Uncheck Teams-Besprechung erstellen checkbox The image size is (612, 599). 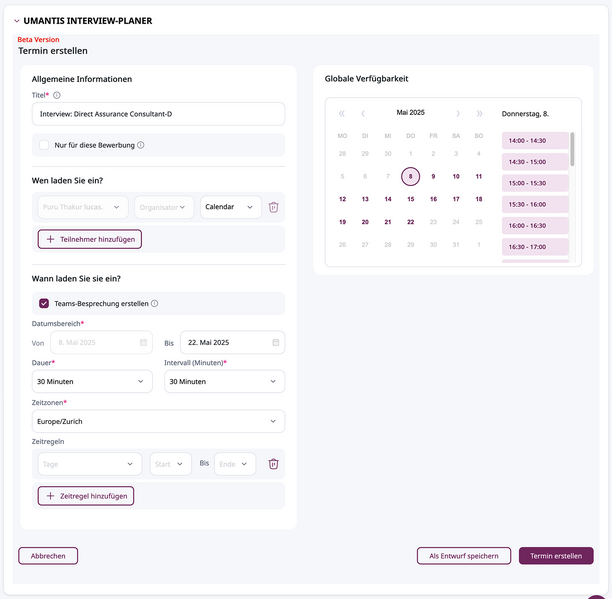(44, 304)
